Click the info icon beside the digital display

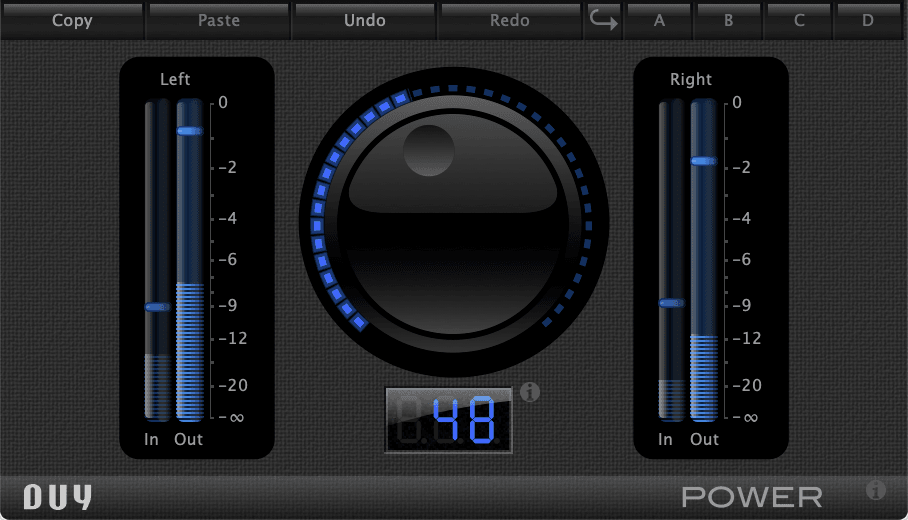pyautogui.click(x=530, y=392)
